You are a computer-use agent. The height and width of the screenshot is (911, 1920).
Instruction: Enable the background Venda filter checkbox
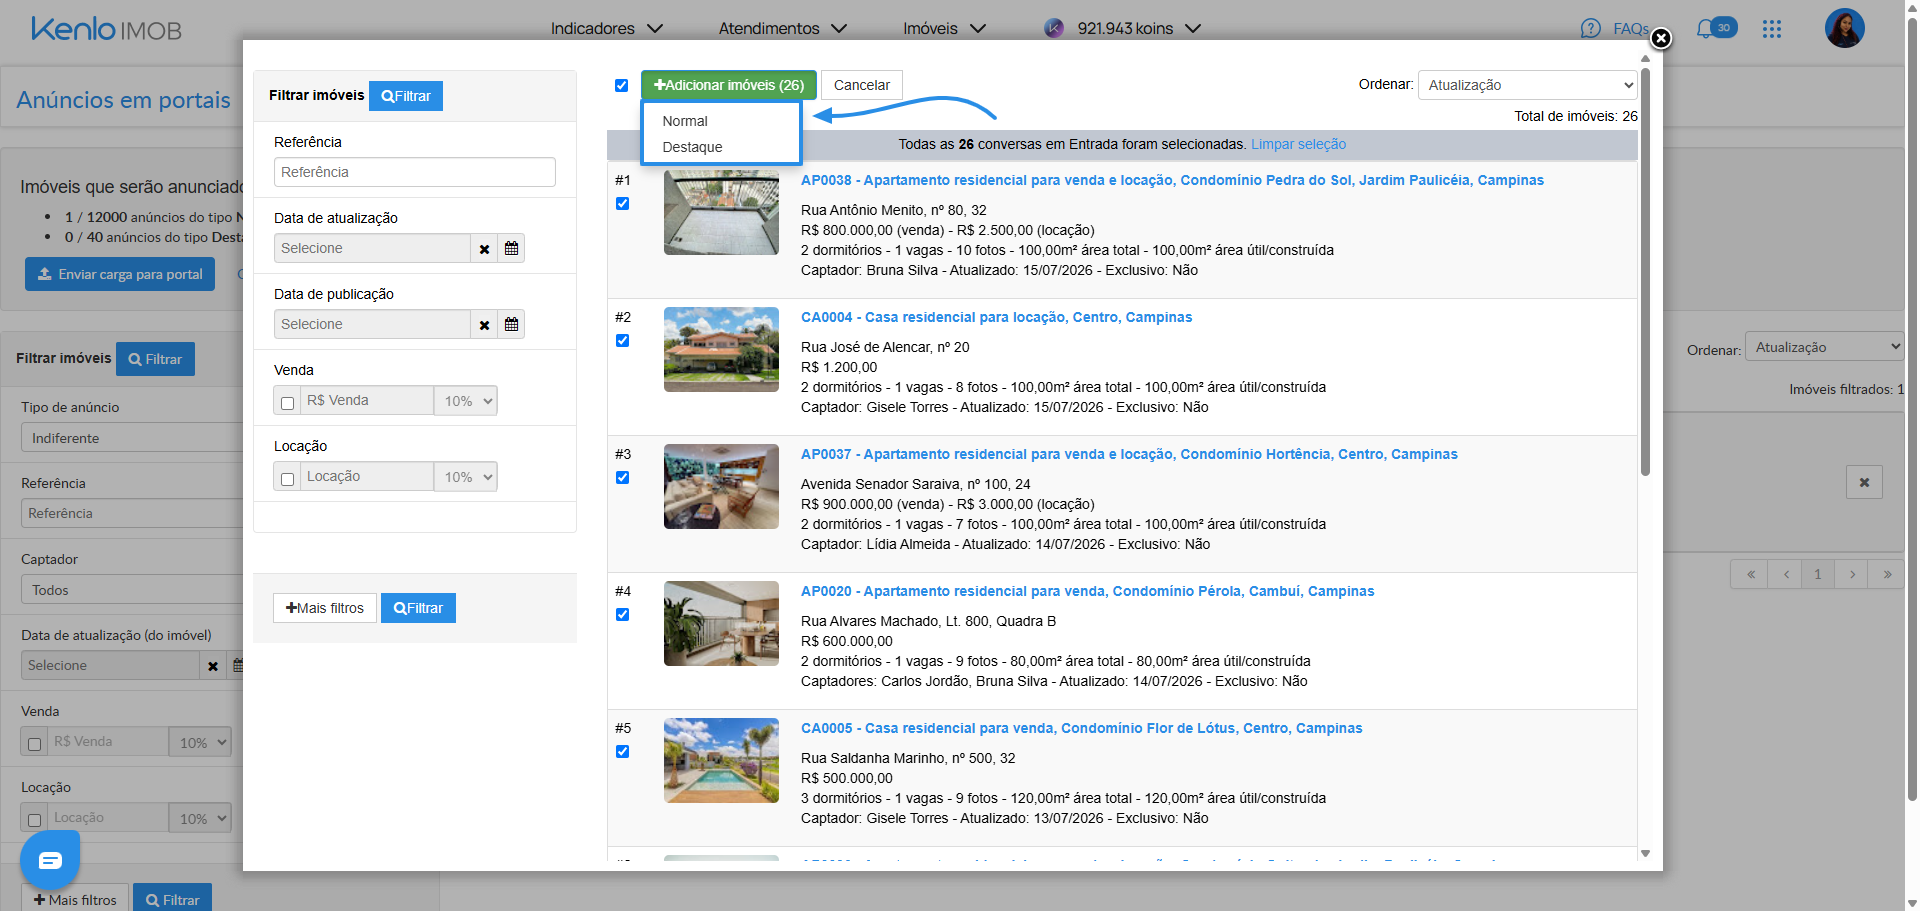(x=34, y=743)
